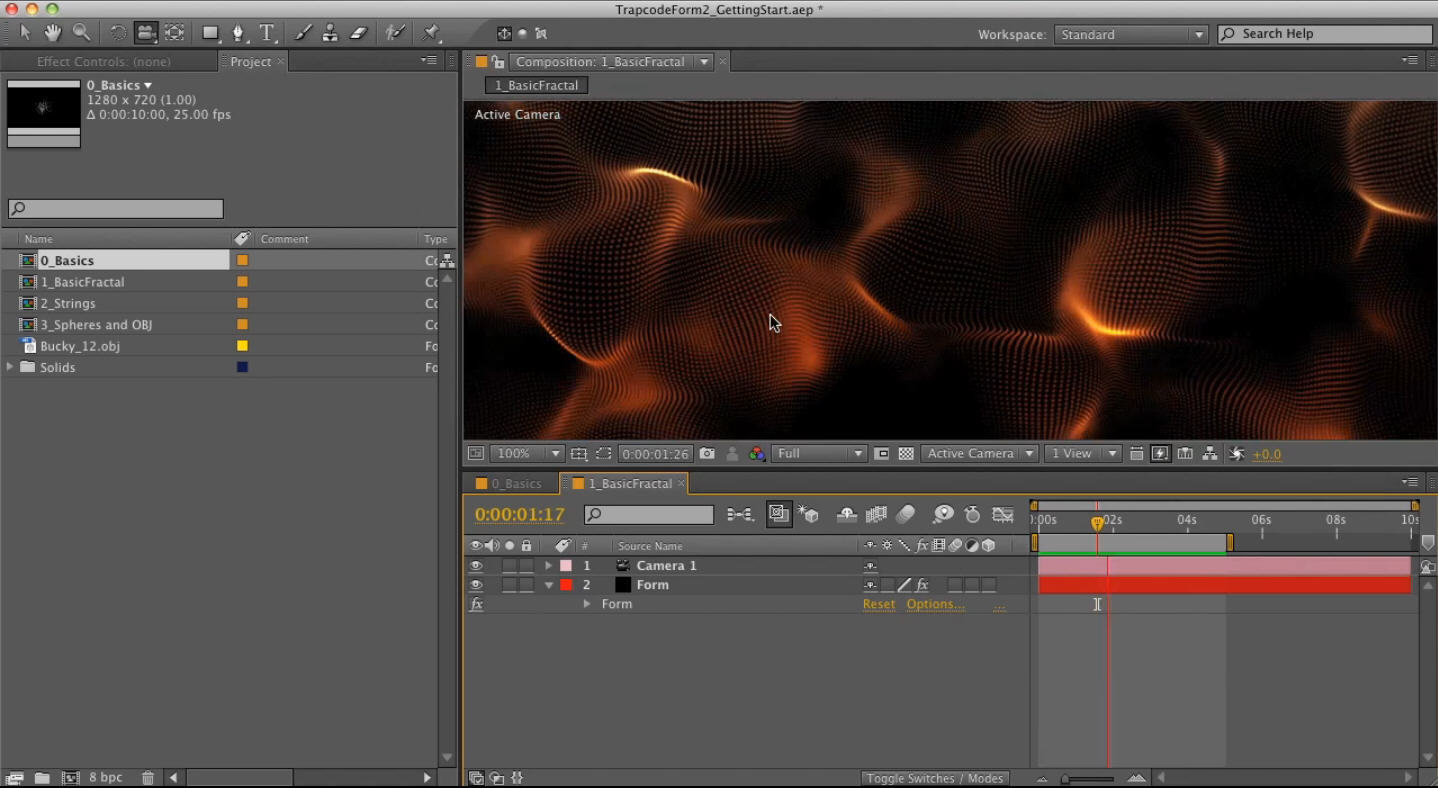Open the Active Camera view dropdown
The width and height of the screenshot is (1438, 788).
click(980, 454)
